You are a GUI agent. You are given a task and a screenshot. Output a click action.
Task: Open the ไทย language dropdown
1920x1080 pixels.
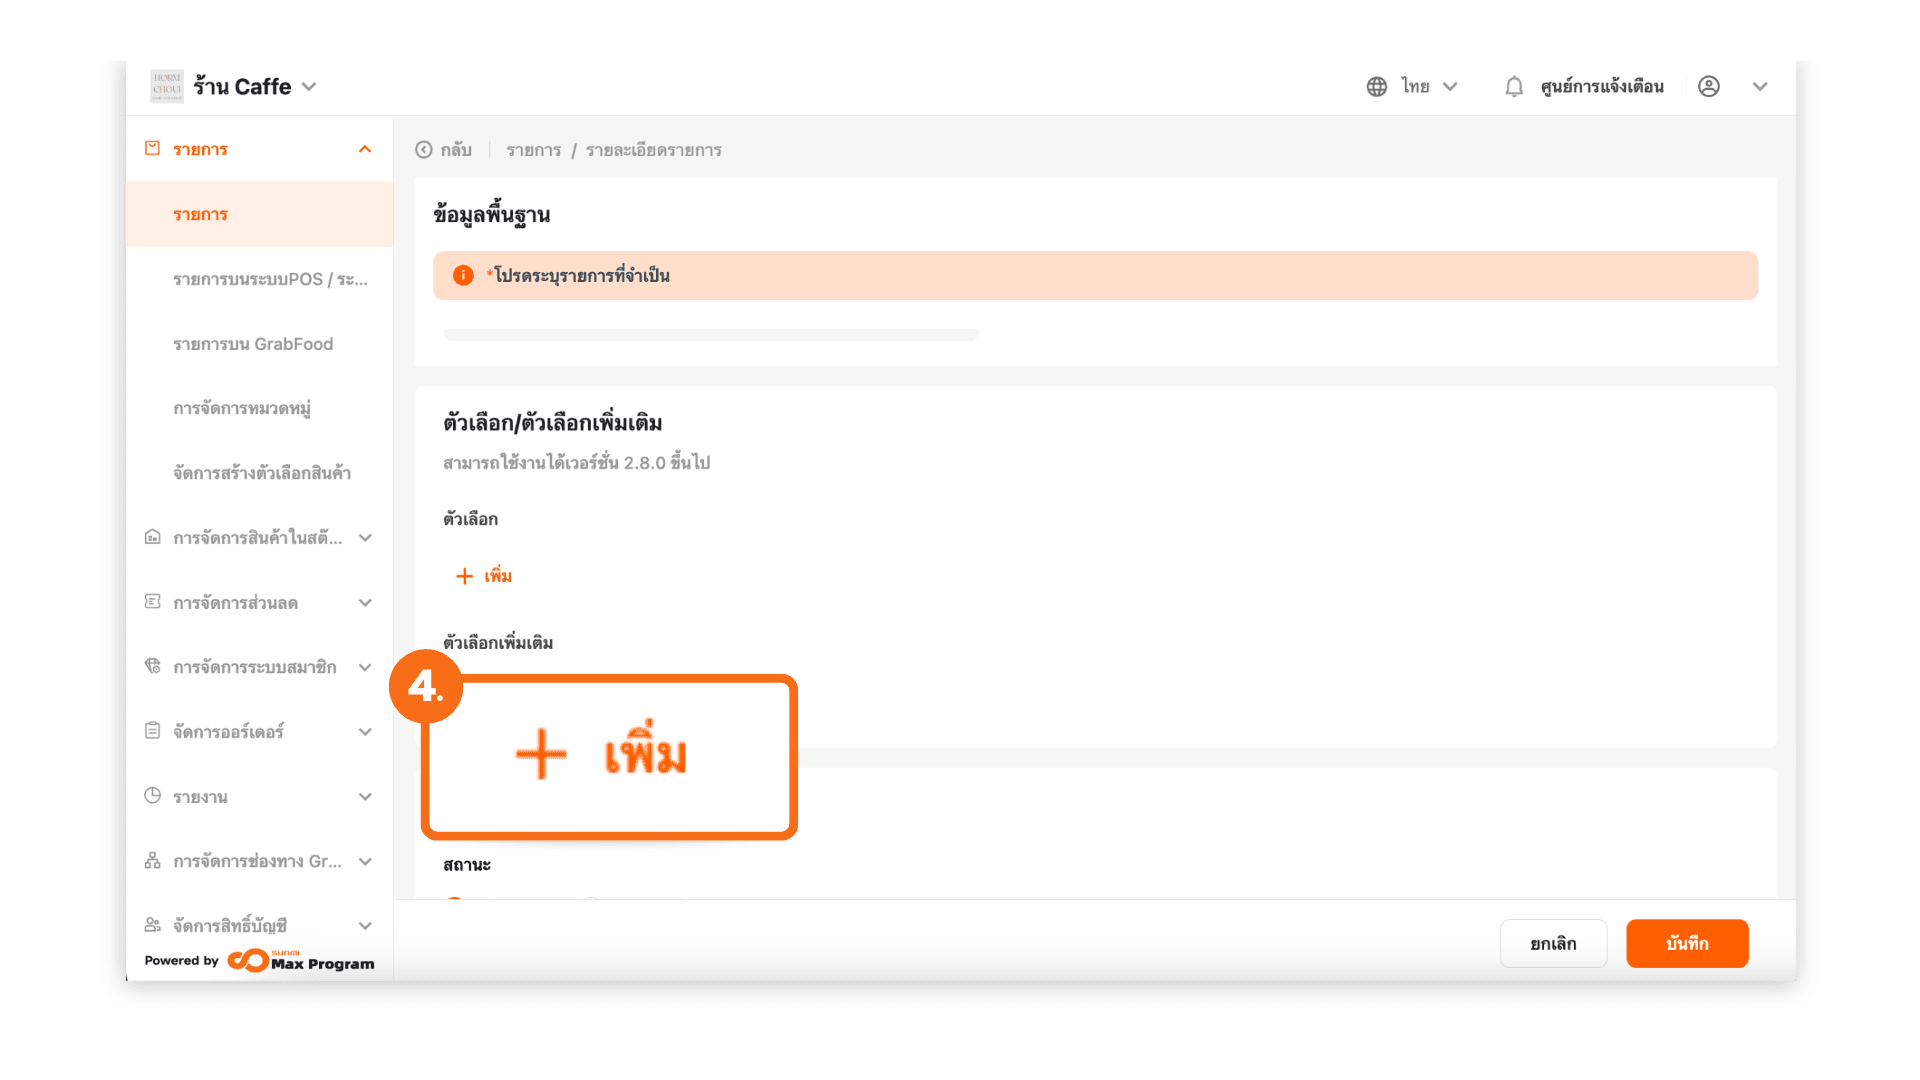[1450, 87]
